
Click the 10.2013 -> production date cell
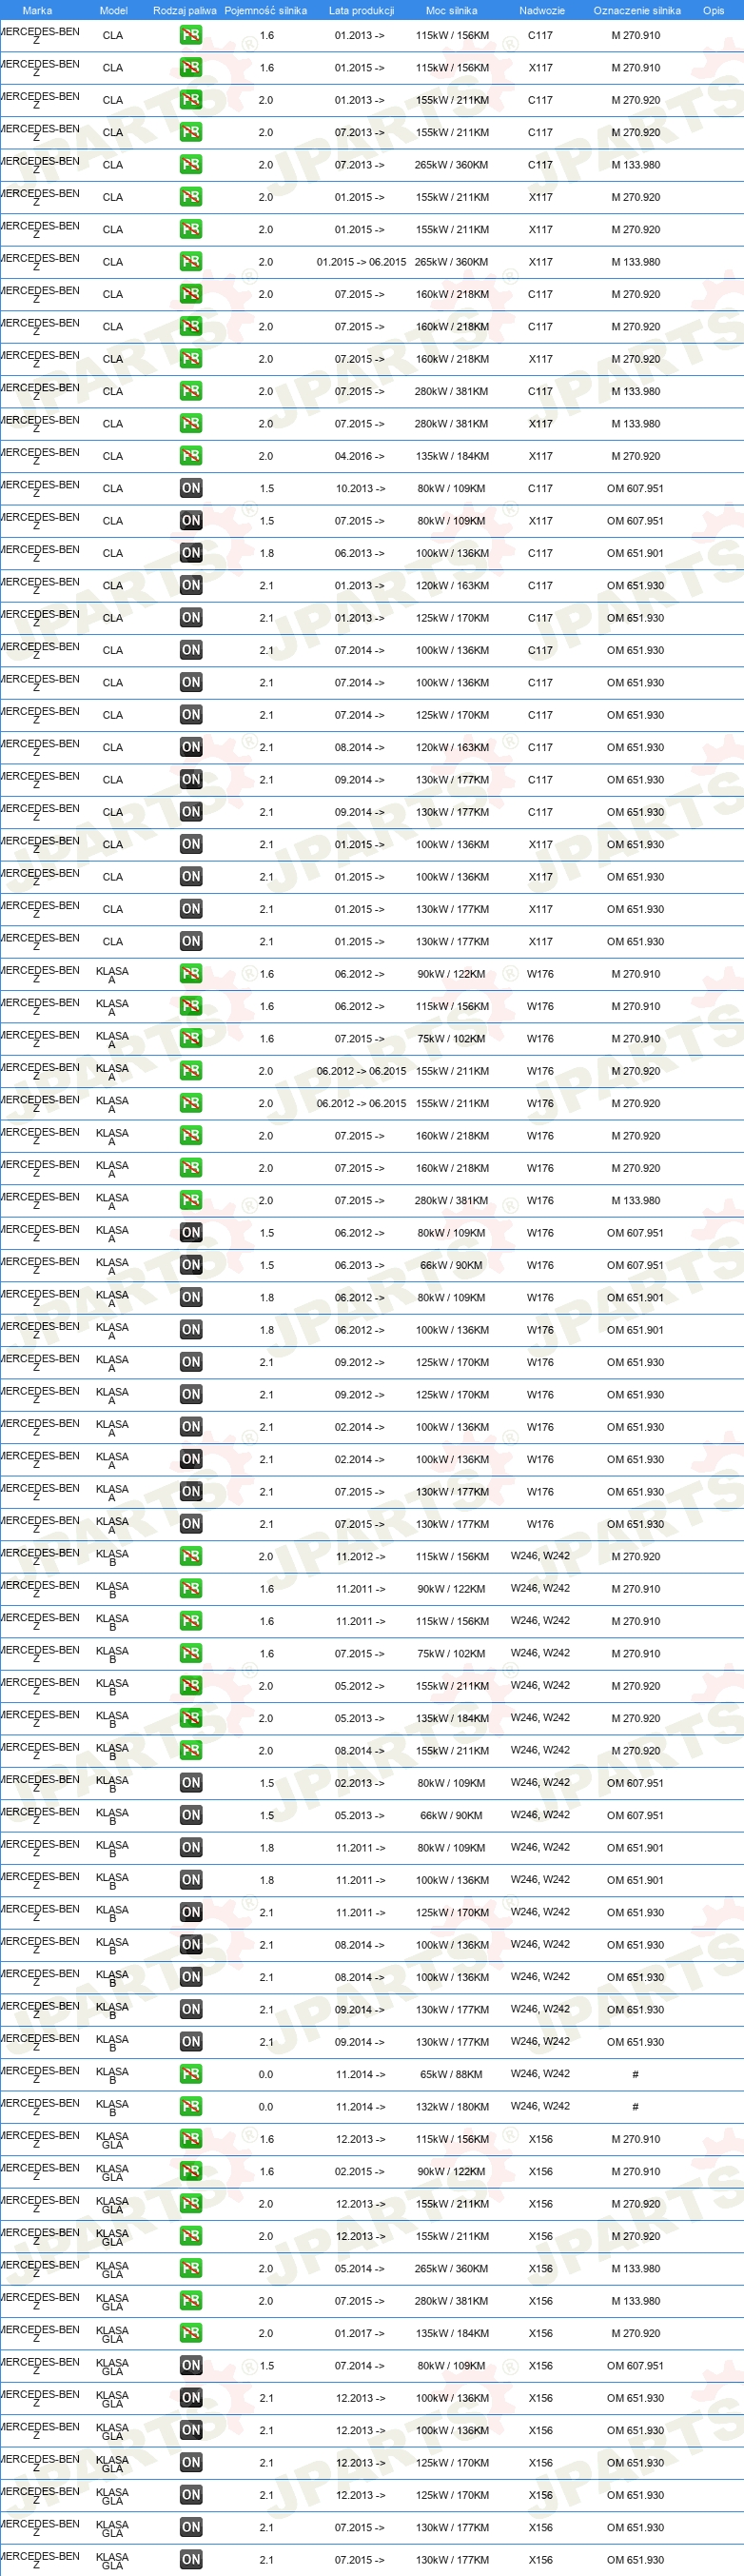[x=360, y=489]
